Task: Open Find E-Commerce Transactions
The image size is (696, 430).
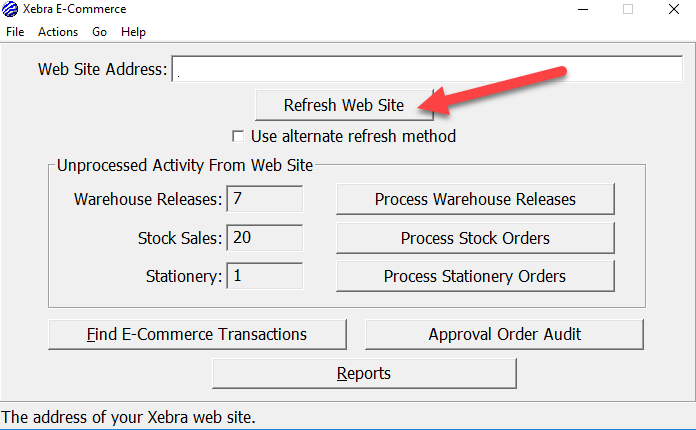Action: 197,335
